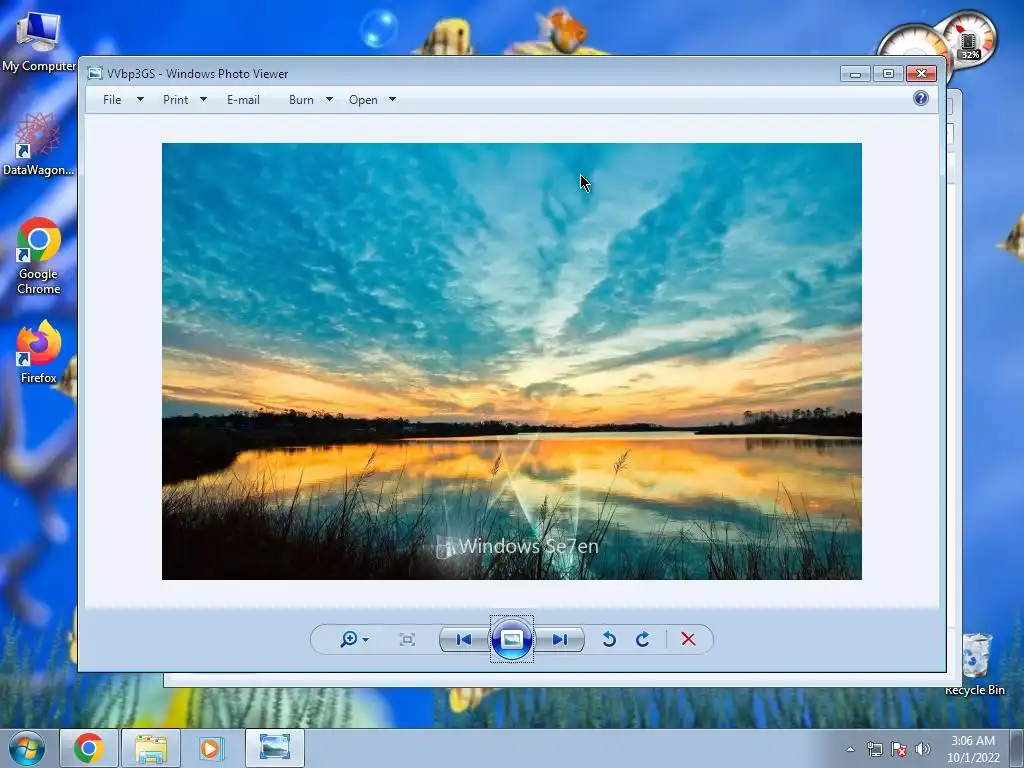Click the network tray icon
1024x768 pixels.
874,749
